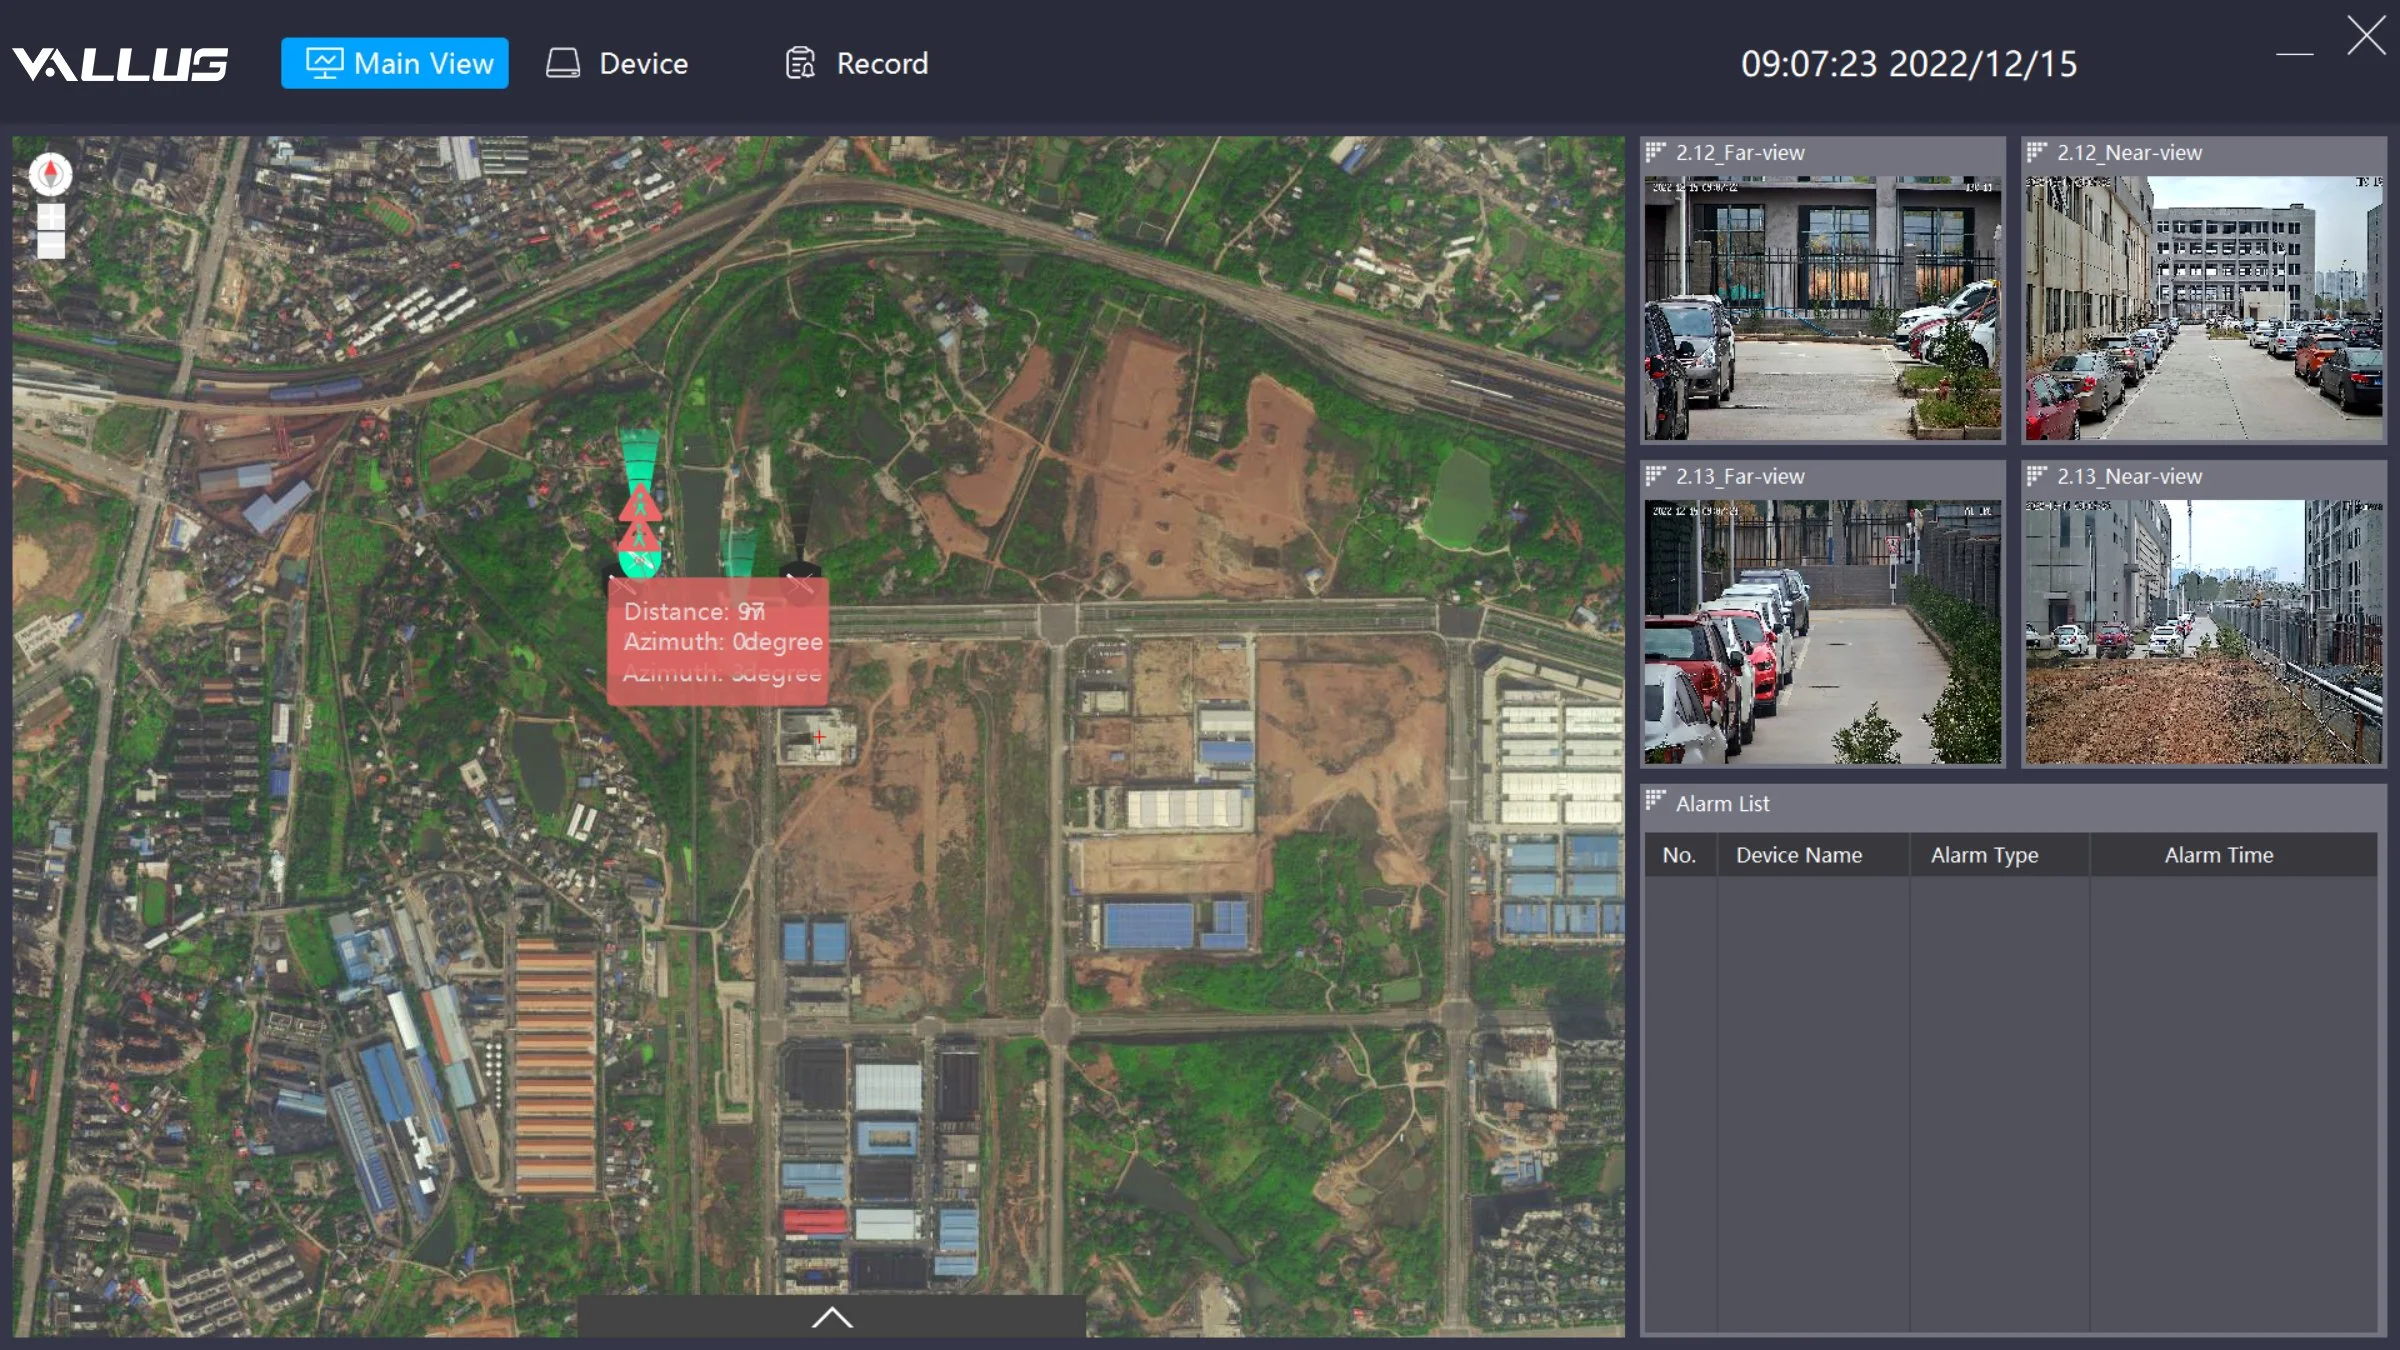Click the upper red pedestrian alarm triangle

(640, 502)
